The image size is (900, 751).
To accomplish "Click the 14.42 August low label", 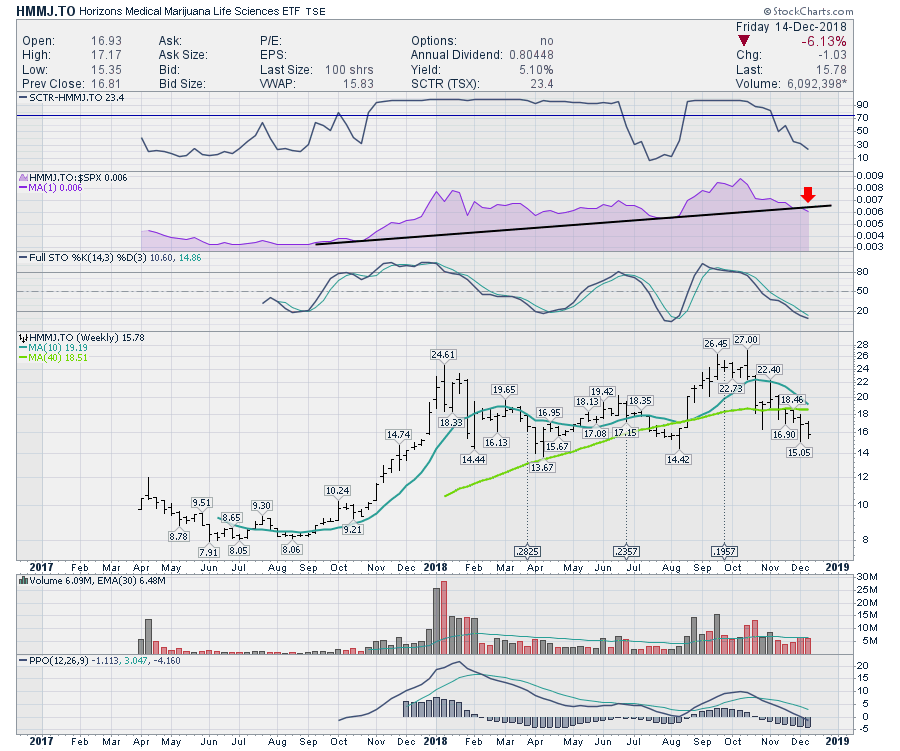I will pos(678,459).
